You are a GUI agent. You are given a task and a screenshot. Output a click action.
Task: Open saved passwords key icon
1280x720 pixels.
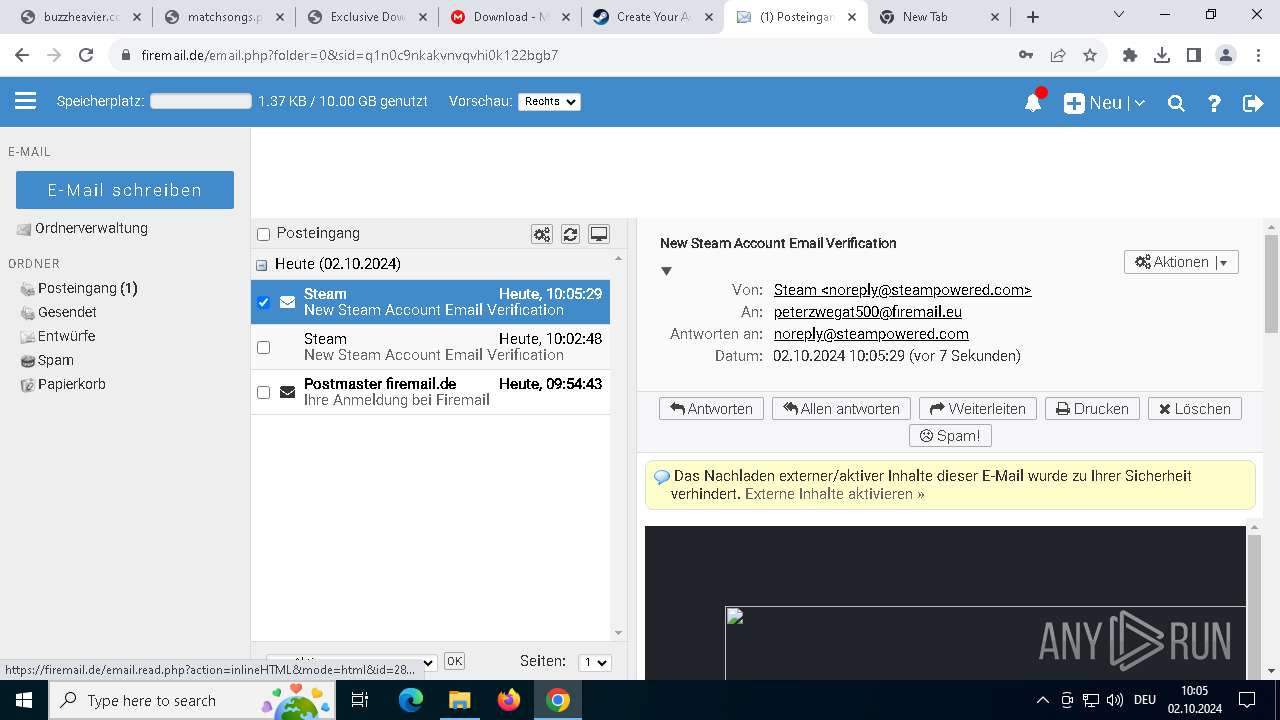pos(1026,56)
